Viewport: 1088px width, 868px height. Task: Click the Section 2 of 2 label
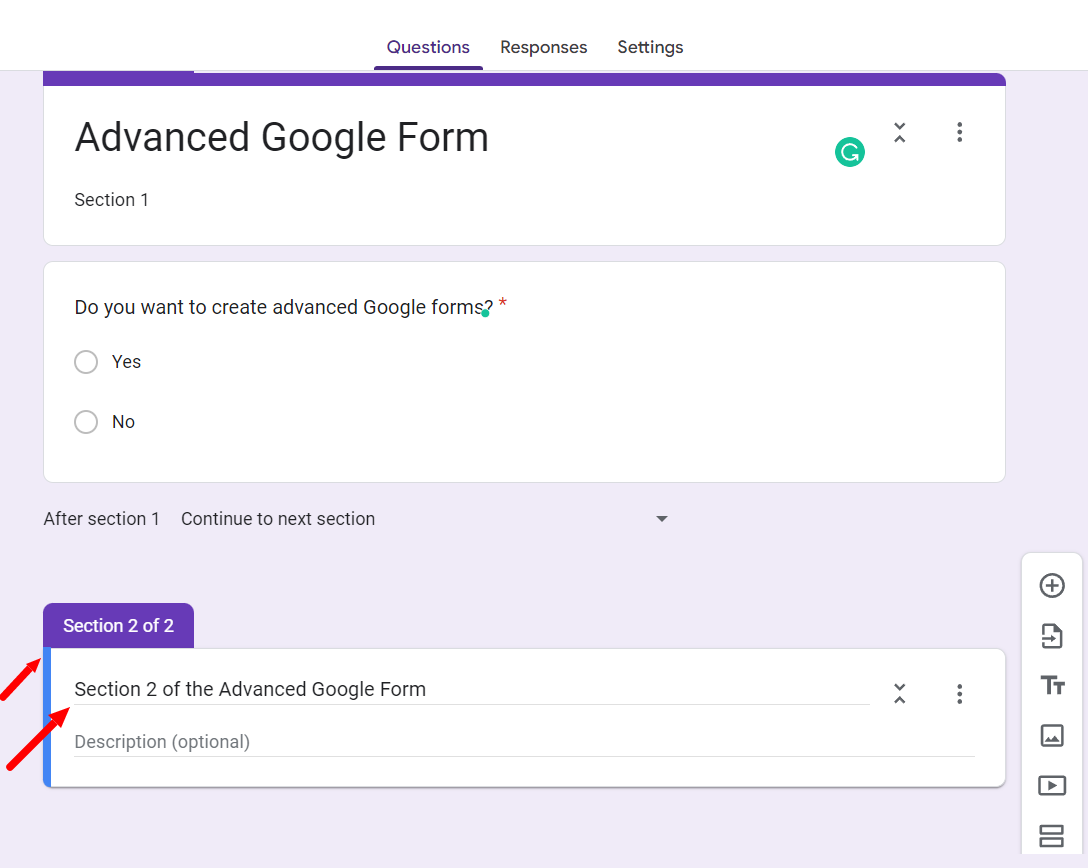(119, 626)
